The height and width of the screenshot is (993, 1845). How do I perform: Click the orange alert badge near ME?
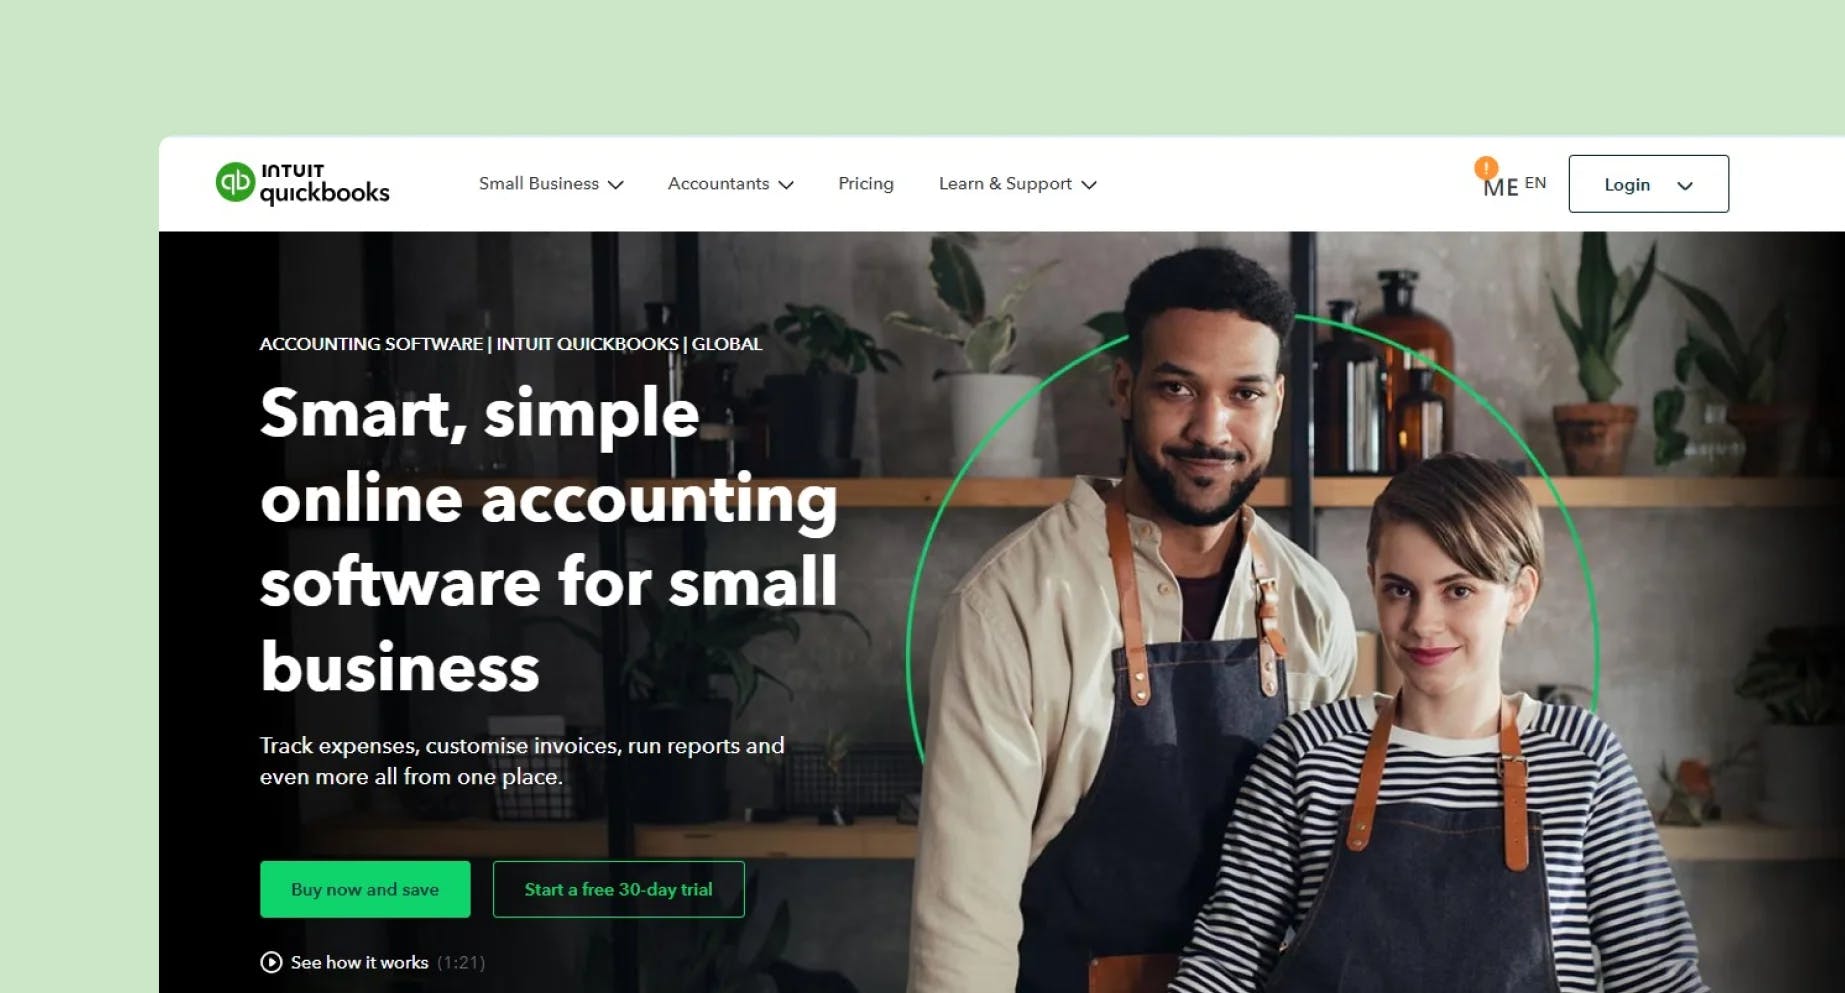pyautogui.click(x=1486, y=167)
